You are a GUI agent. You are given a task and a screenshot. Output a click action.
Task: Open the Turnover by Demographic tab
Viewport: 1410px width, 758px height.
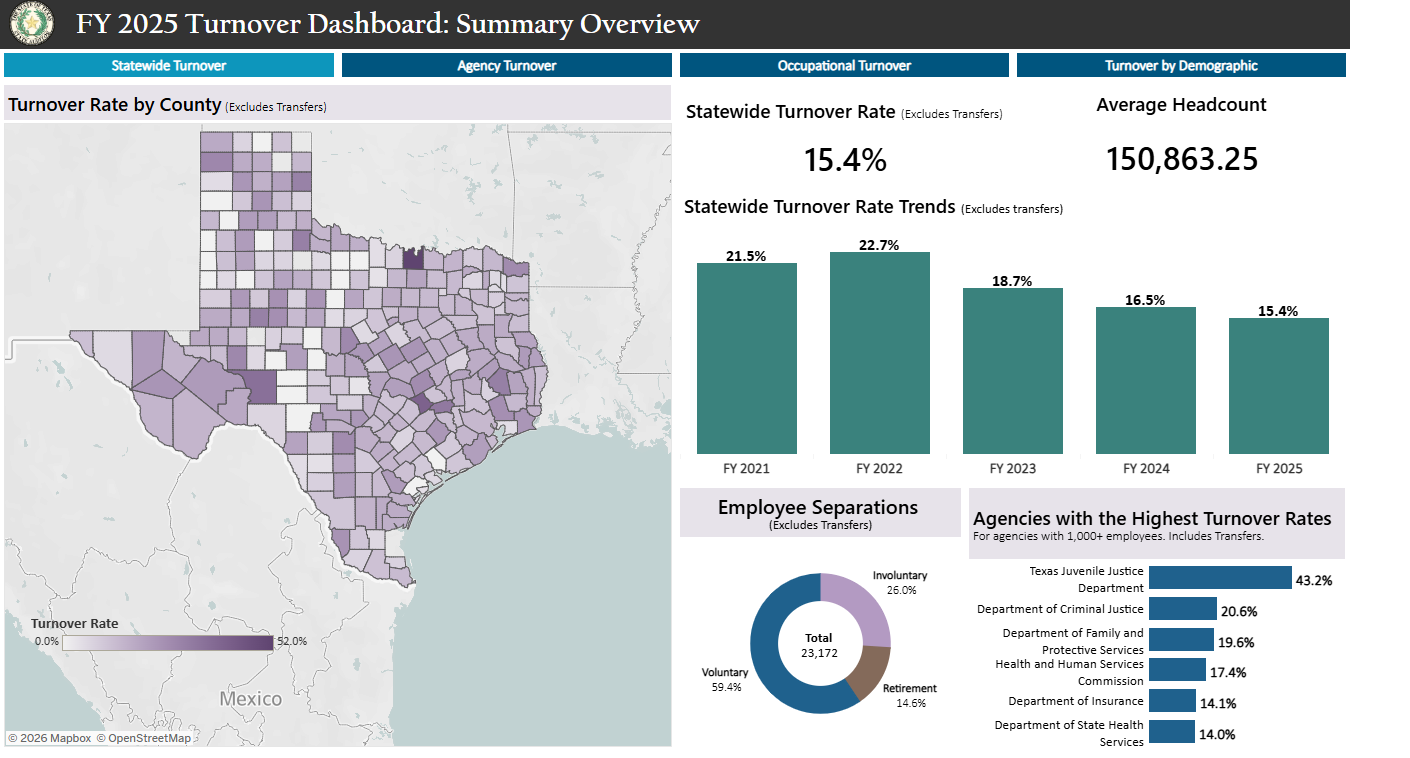(1182, 65)
